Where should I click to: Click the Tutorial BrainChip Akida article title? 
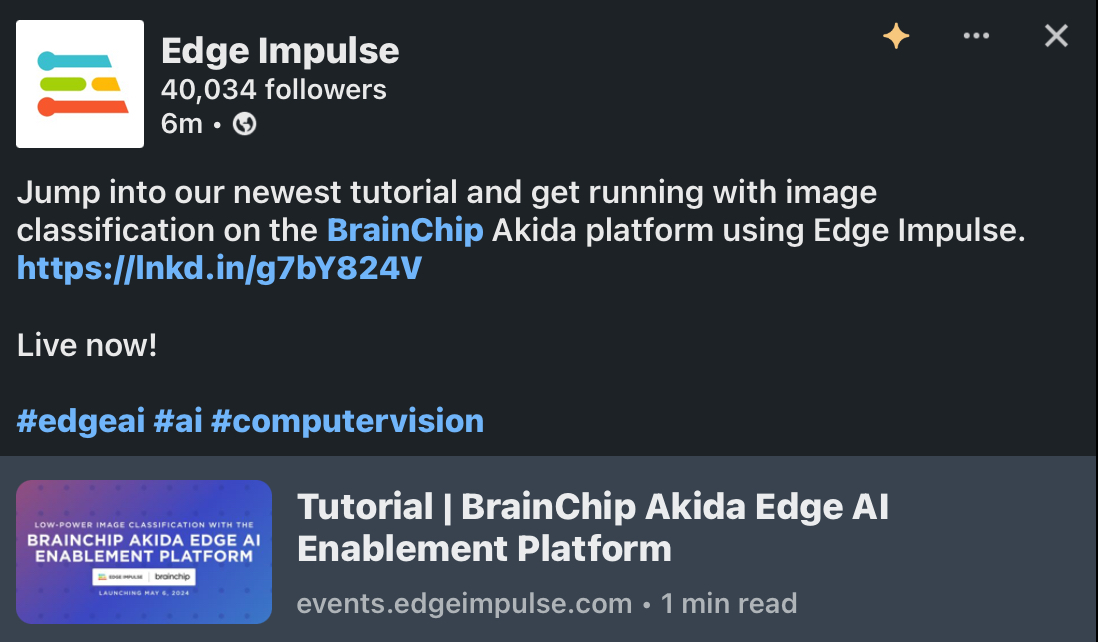pyautogui.click(x=592, y=527)
